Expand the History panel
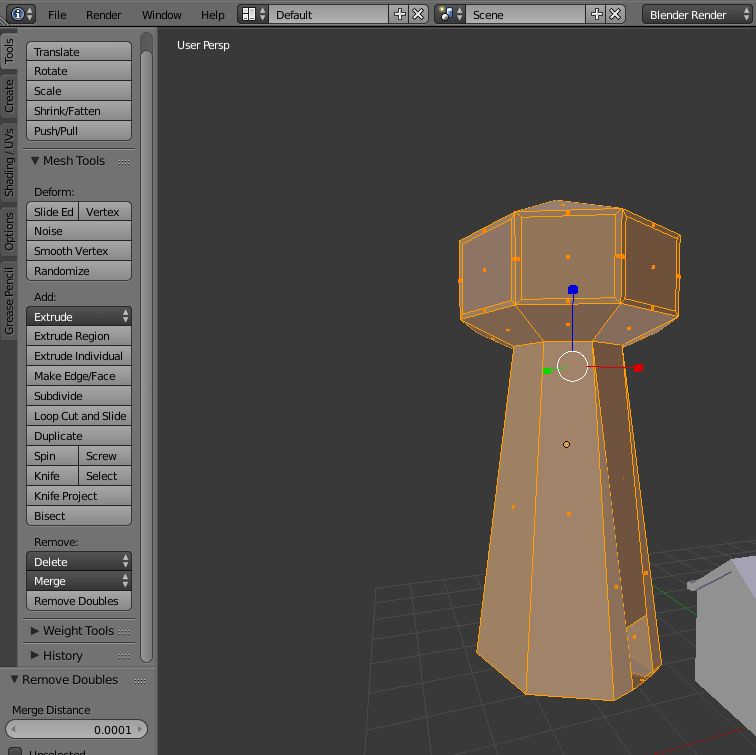Viewport: 756px width, 755px height. [x=35, y=655]
